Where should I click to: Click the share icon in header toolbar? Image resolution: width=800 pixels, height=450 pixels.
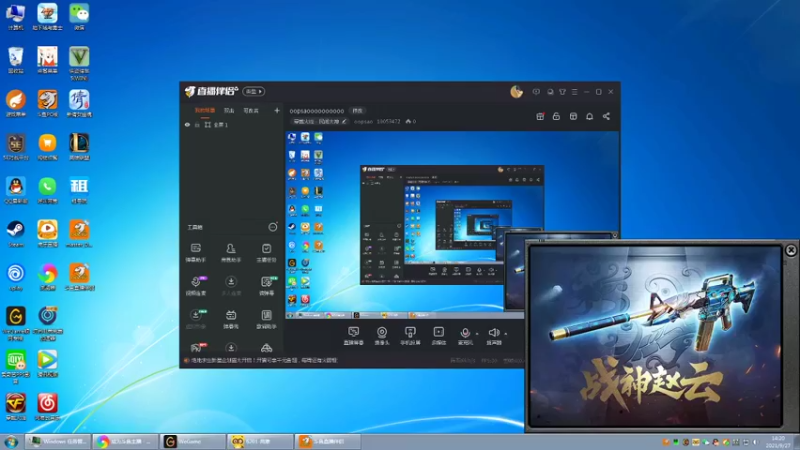(x=606, y=116)
